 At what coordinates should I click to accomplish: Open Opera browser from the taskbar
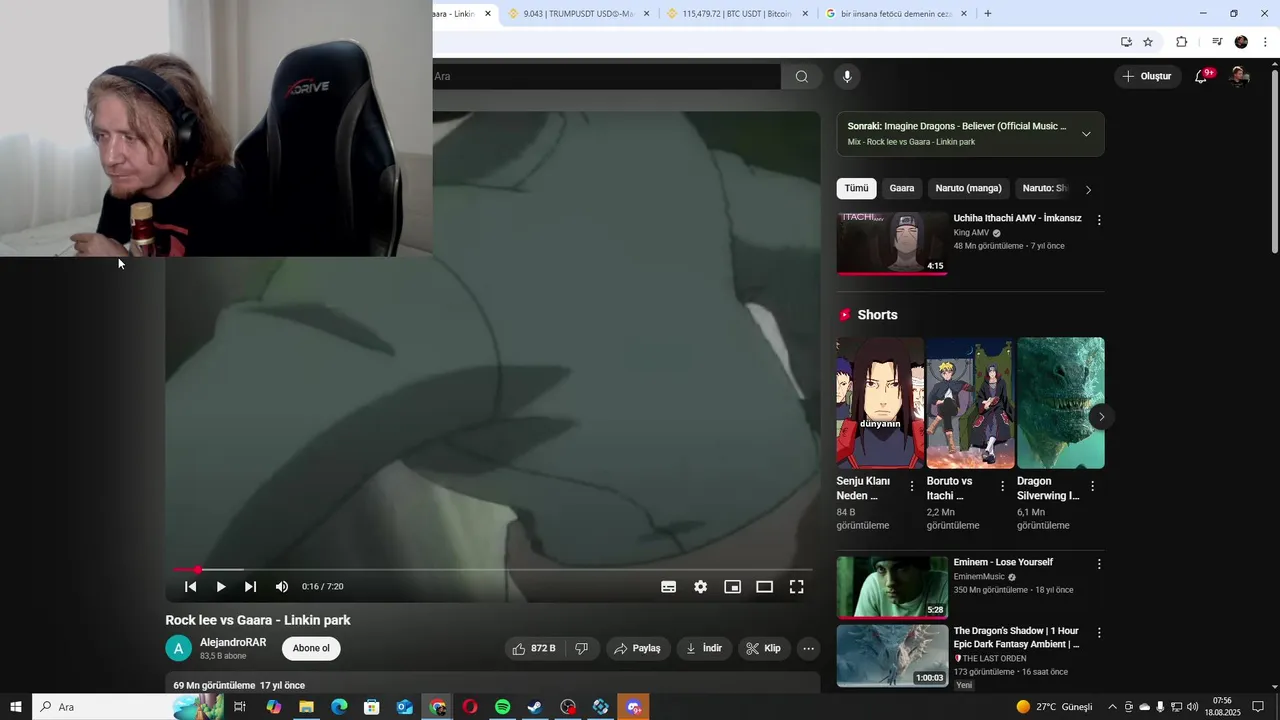point(470,707)
